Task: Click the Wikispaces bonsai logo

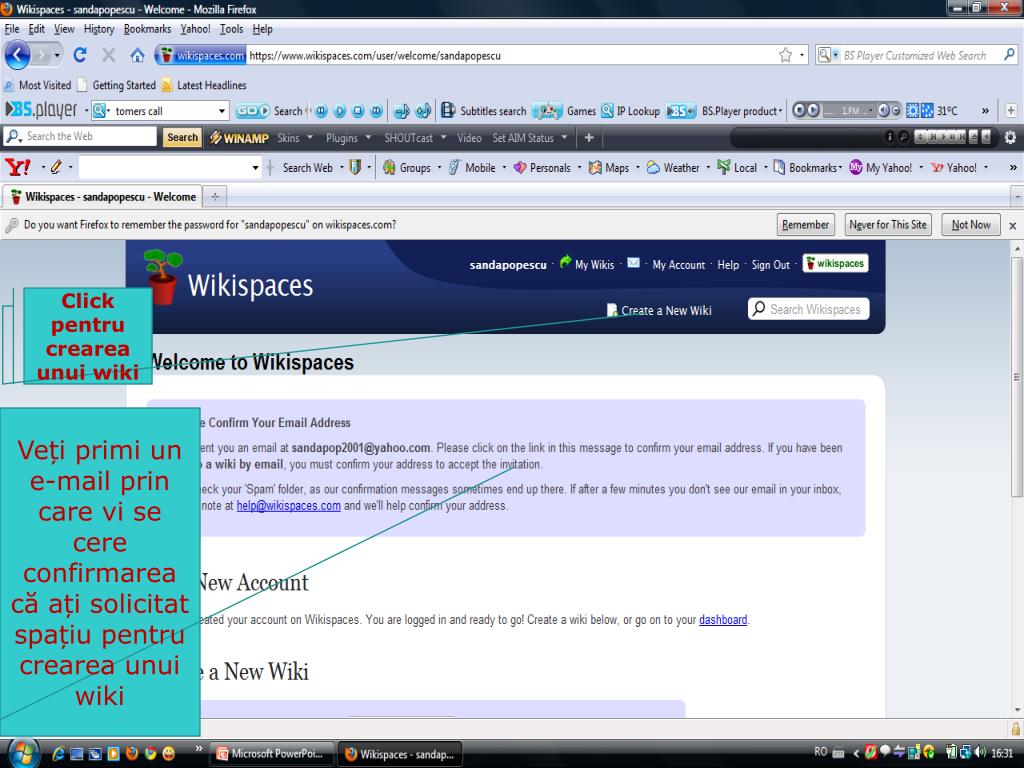Action: (x=163, y=277)
